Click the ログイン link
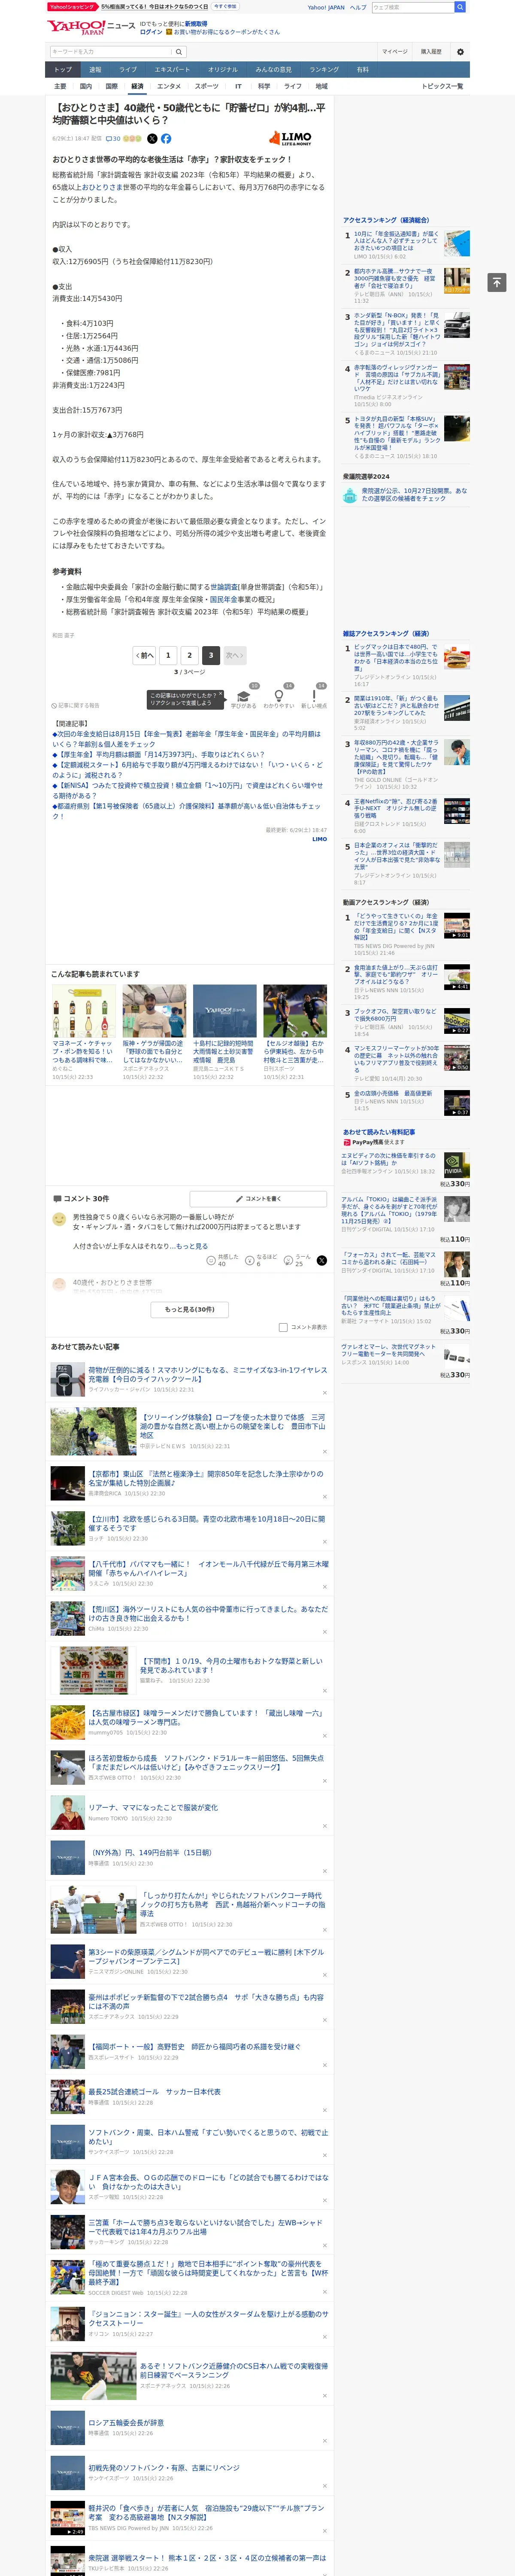This screenshot has height=2576, width=515. pos(151,32)
